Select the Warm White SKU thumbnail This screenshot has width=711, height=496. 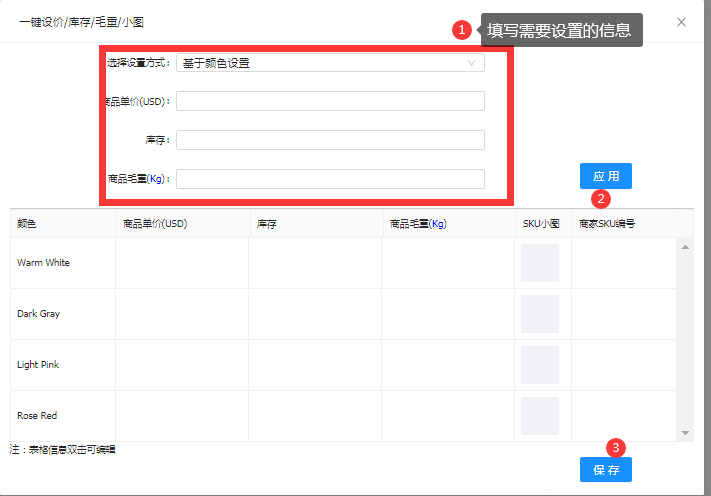[540, 263]
